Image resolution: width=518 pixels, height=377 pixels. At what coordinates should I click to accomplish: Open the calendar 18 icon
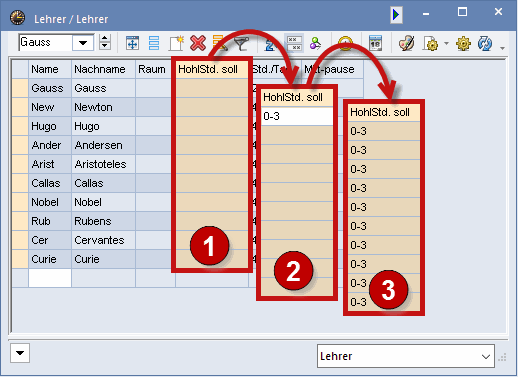[375, 43]
